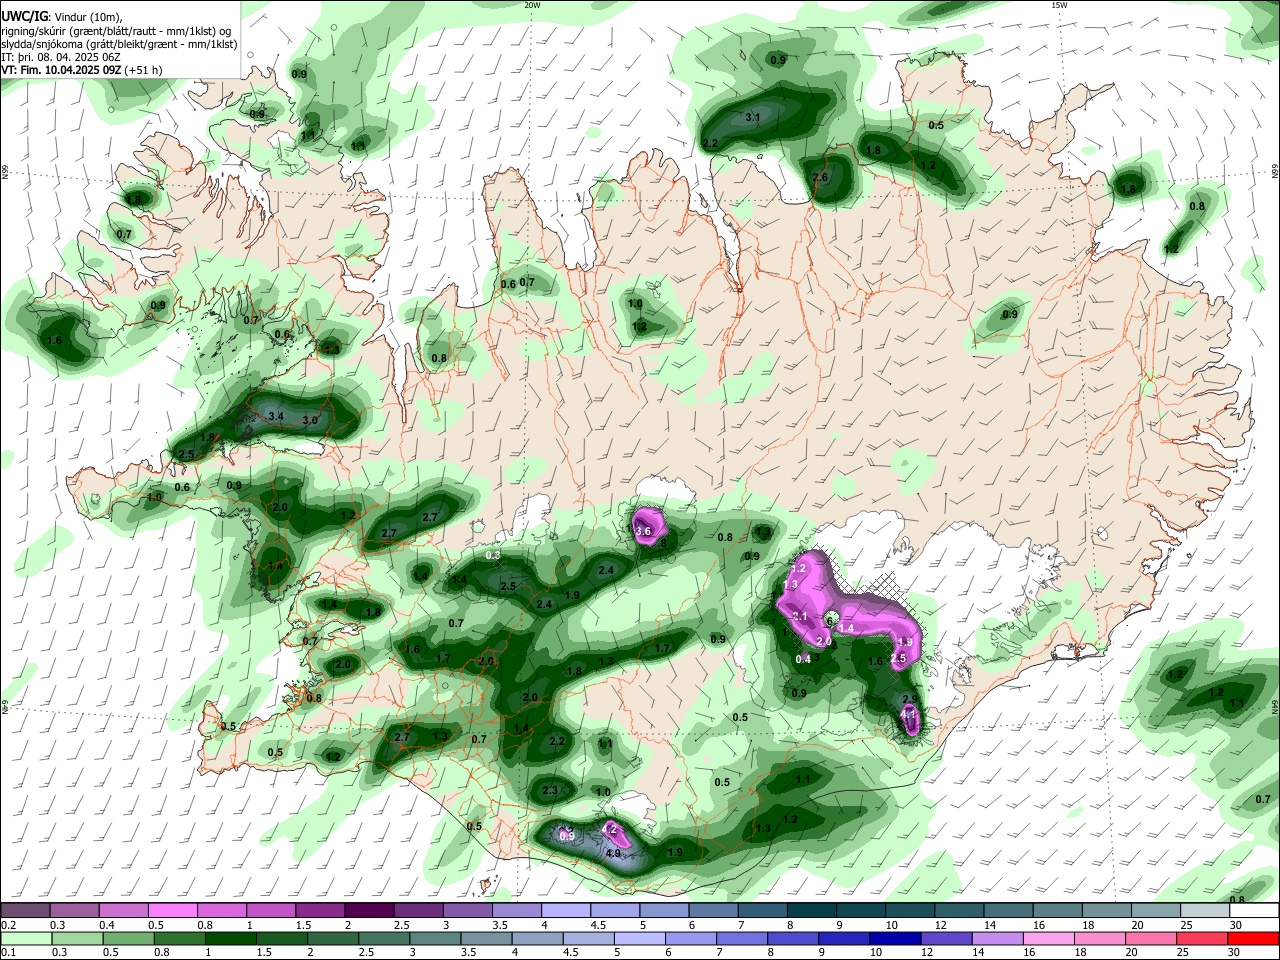Click the 2.9 precipitation value on map
1280x960 pixels.
point(910,699)
